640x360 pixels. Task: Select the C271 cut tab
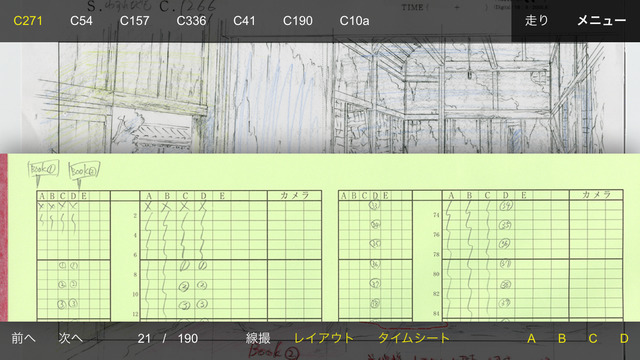(x=28, y=21)
